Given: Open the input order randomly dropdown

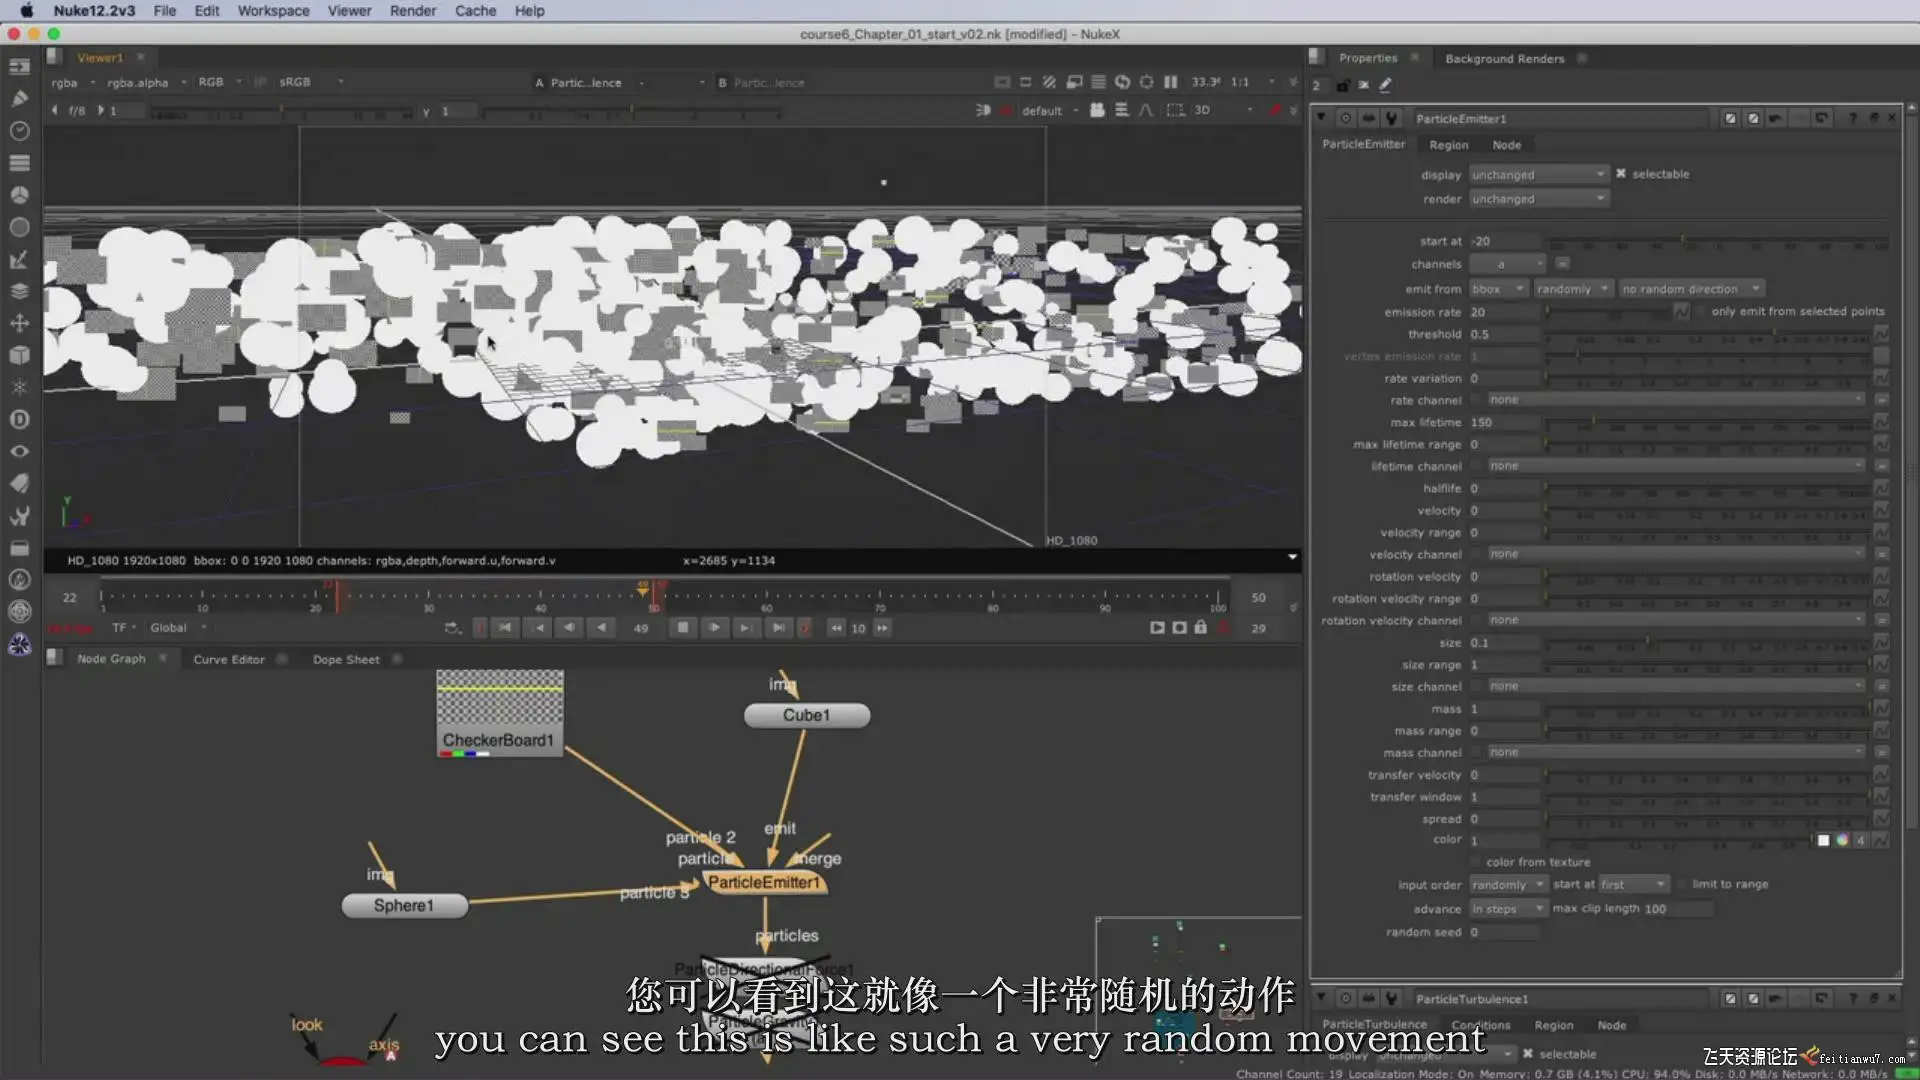Looking at the screenshot, I should (1508, 885).
